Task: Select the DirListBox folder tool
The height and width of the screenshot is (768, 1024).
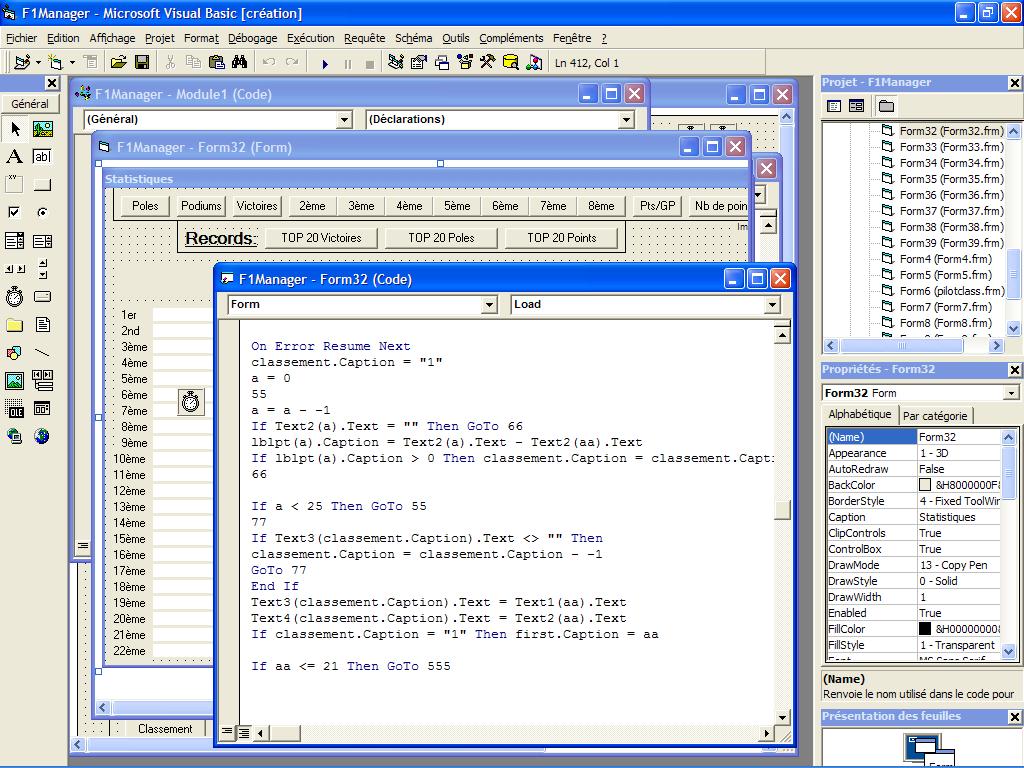Action: point(14,325)
